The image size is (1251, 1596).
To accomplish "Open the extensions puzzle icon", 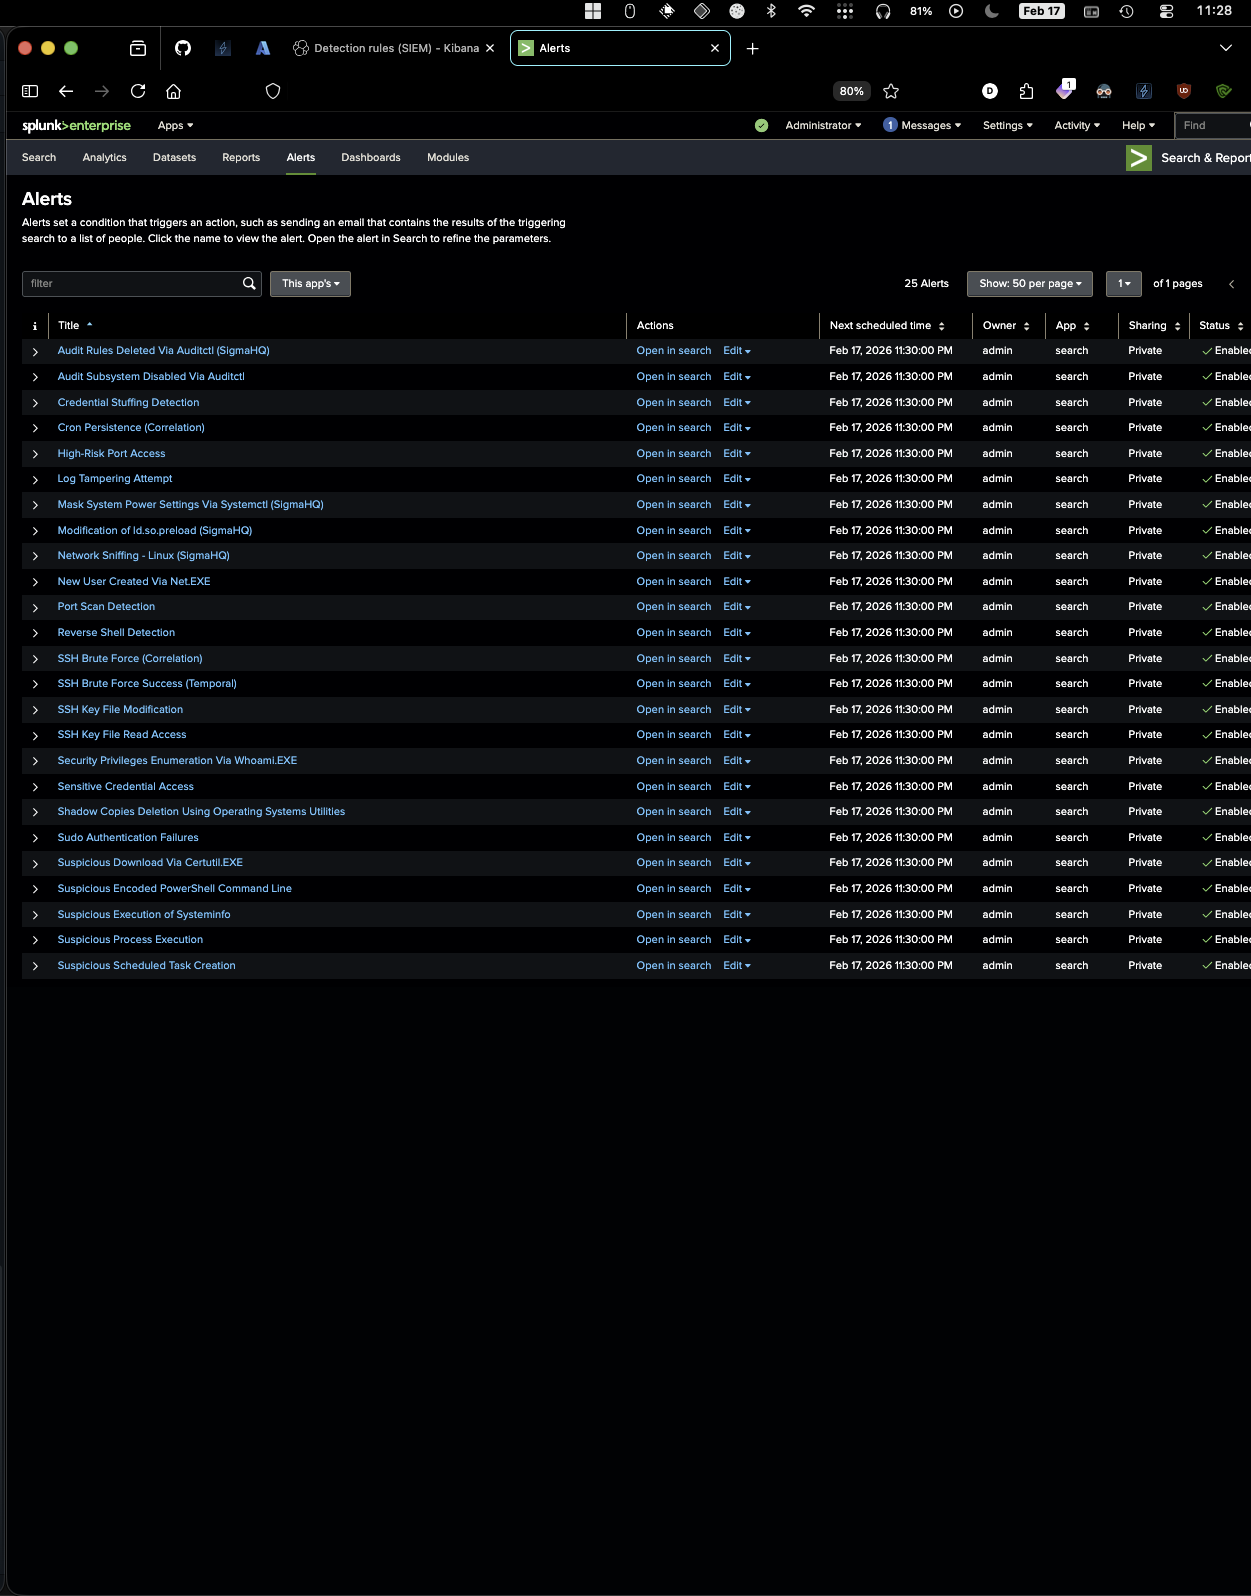I will [1026, 91].
